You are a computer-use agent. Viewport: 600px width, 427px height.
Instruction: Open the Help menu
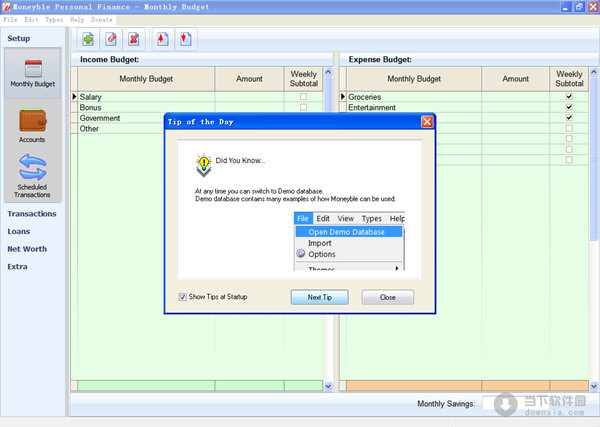(77, 20)
